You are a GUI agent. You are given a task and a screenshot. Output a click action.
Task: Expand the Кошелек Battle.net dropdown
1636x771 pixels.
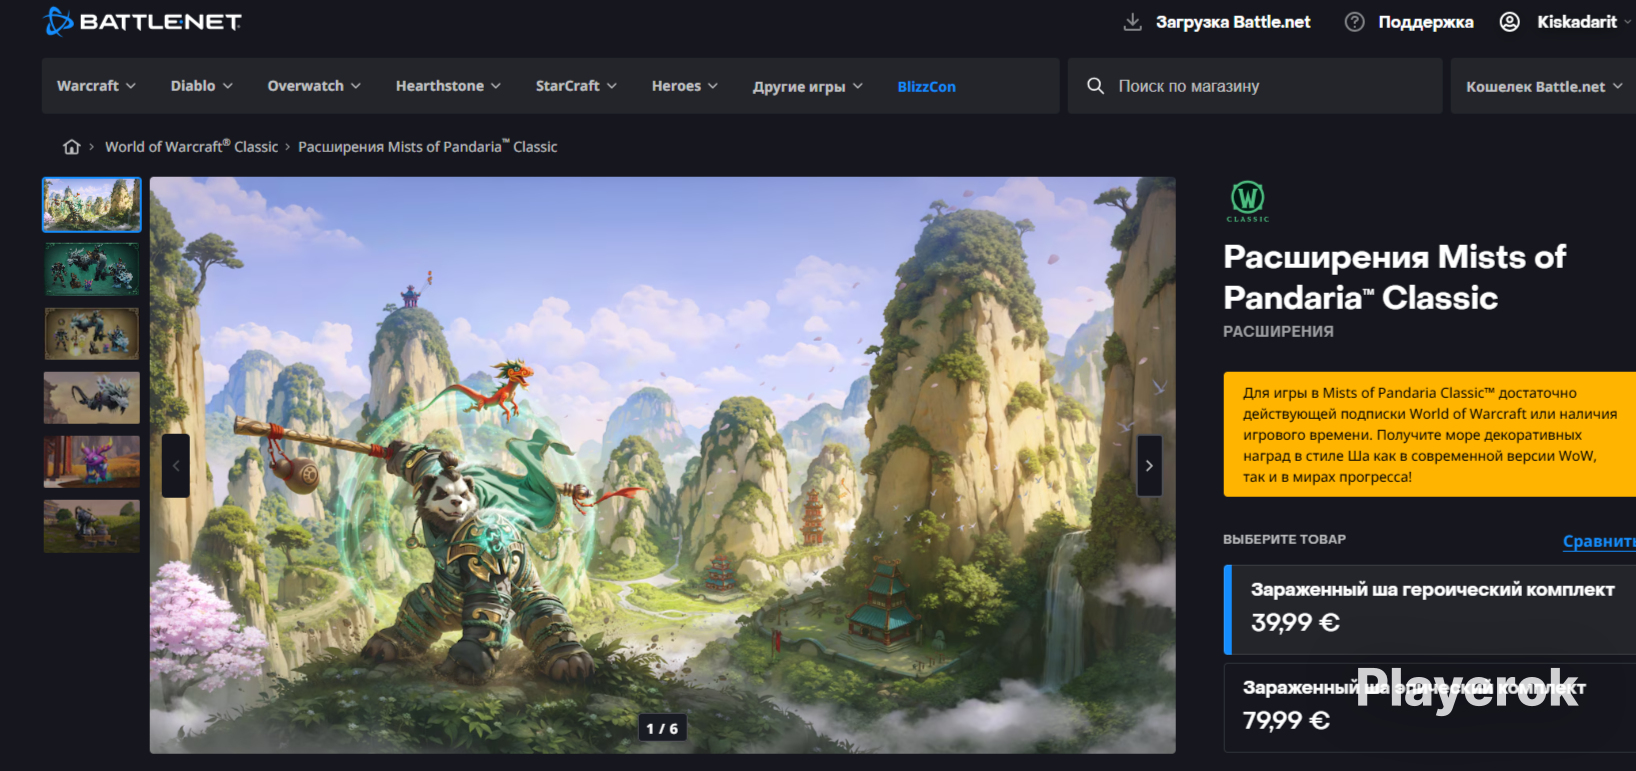[x=1544, y=86]
